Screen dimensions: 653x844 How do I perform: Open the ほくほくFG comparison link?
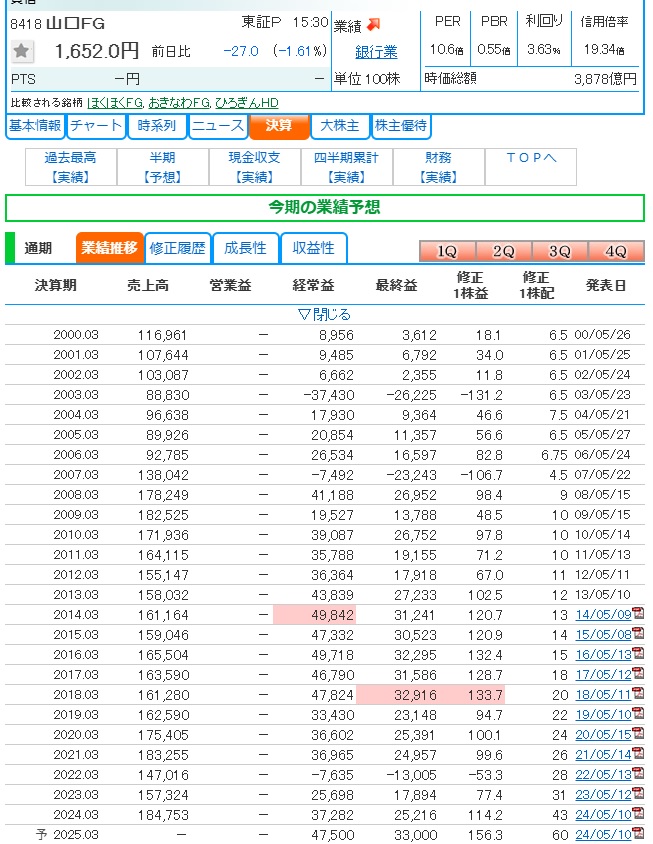pyautogui.click(x=114, y=102)
